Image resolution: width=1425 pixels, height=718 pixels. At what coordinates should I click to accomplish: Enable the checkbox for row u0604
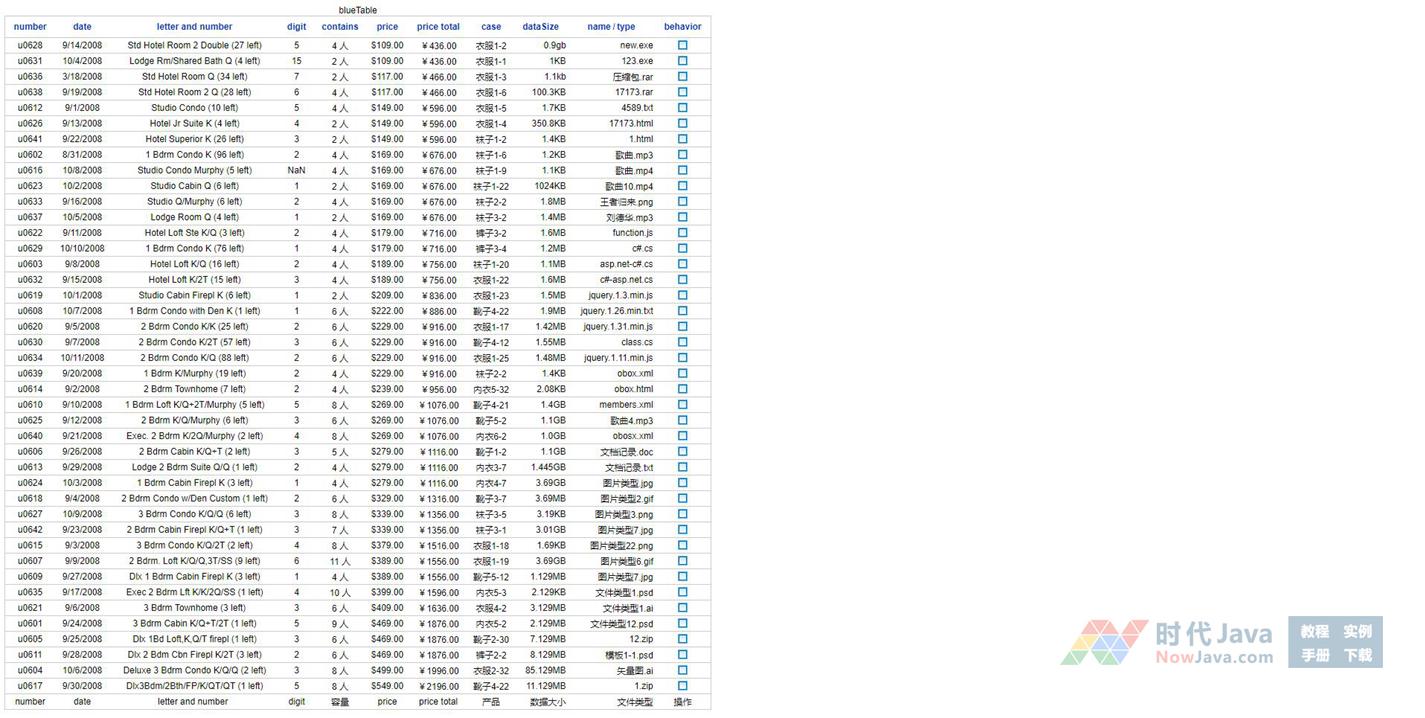click(683, 670)
